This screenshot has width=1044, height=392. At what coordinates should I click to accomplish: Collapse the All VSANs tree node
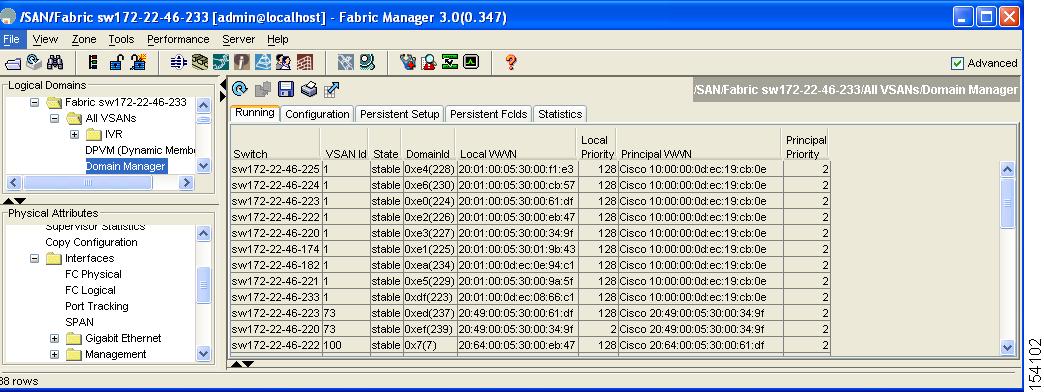55,118
